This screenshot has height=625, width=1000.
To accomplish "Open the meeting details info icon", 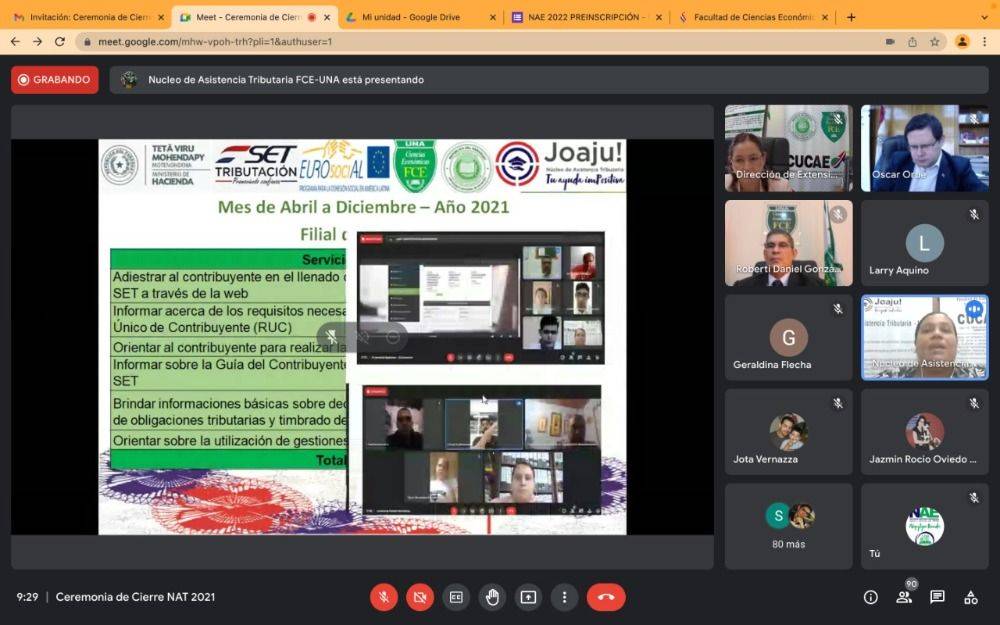I will click(870, 597).
